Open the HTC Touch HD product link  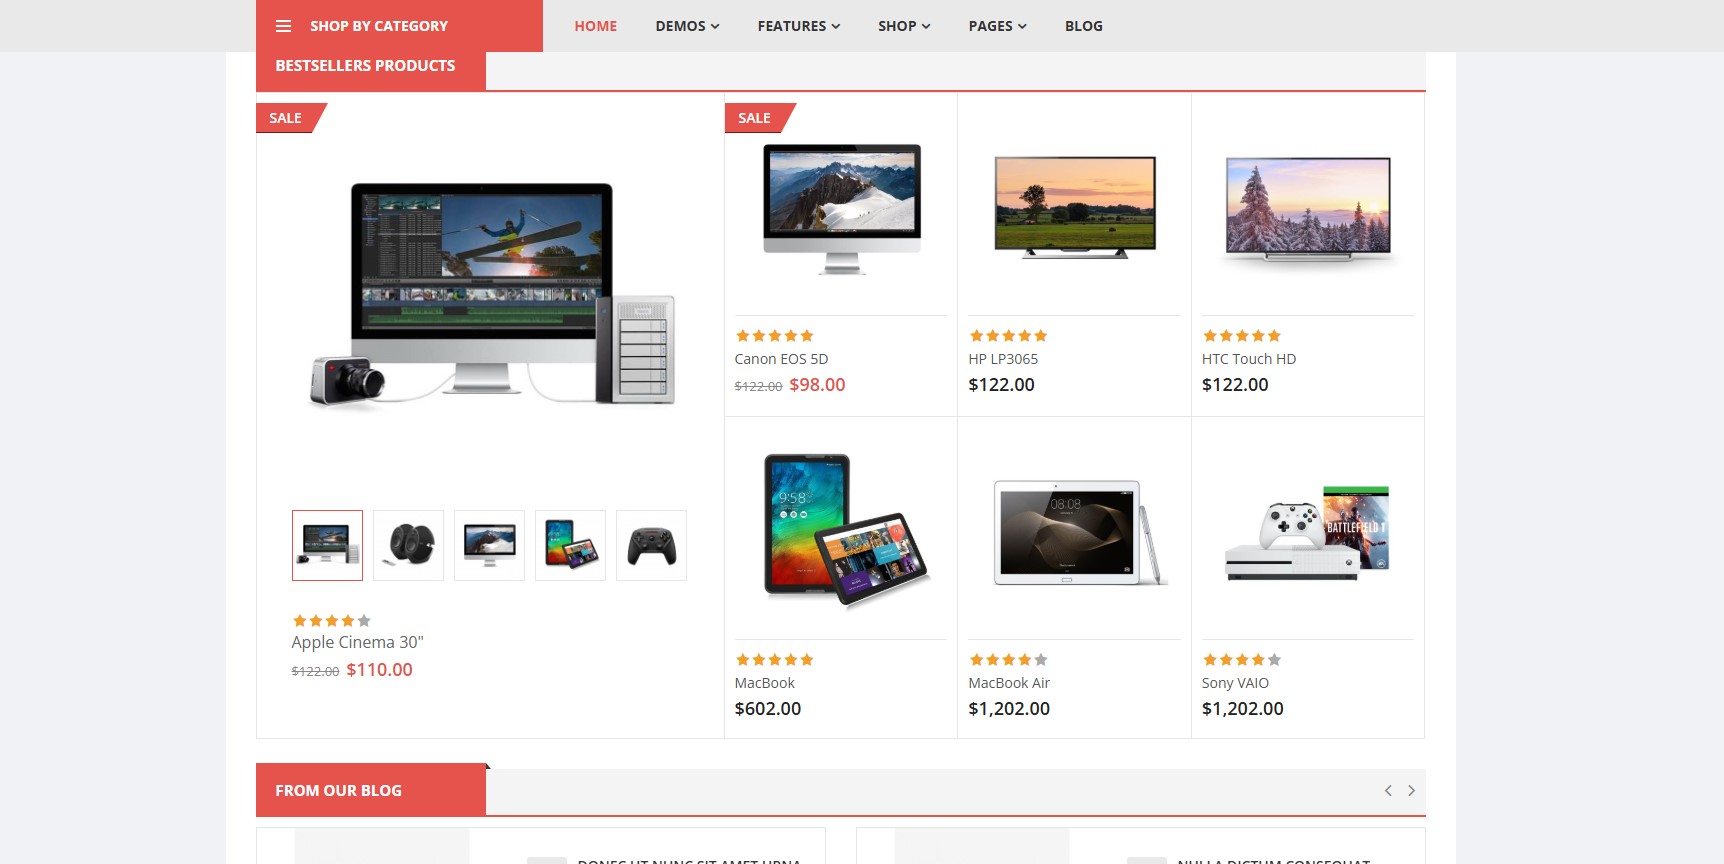tap(1249, 359)
